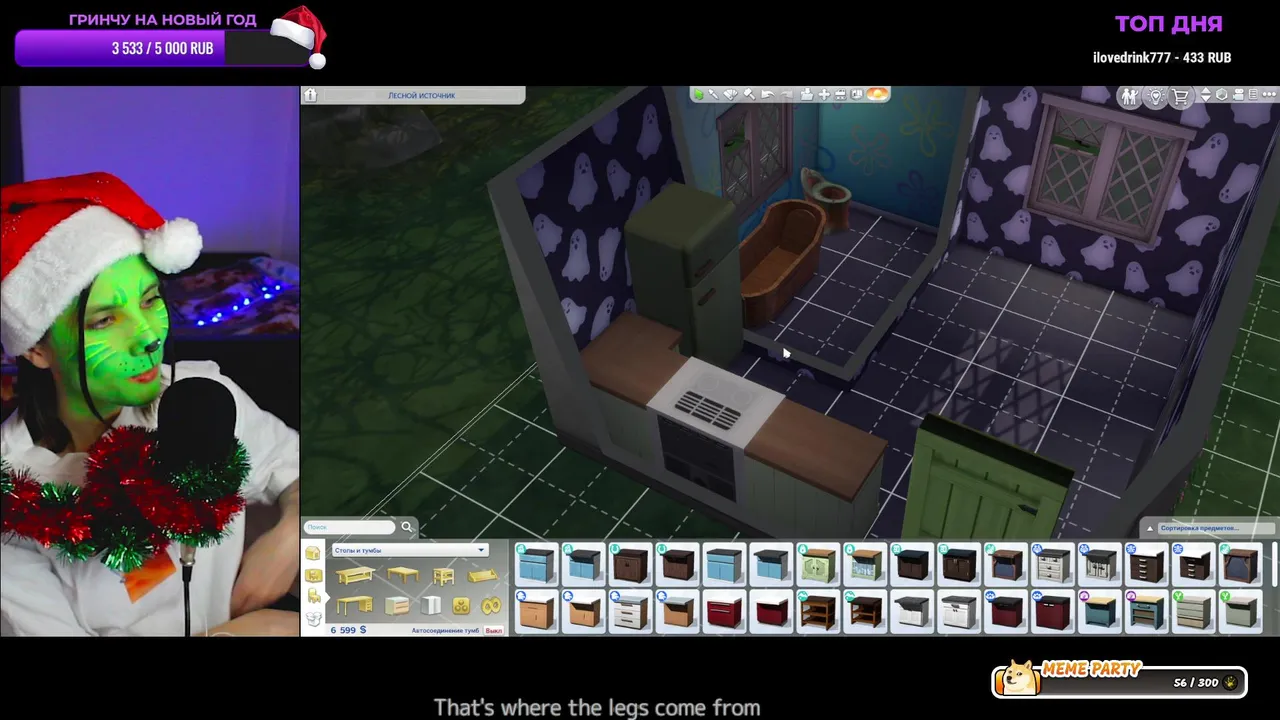Pick the orange closed-door counter thumbnail
Viewport: 1280px width, 720px height.
click(537, 611)
